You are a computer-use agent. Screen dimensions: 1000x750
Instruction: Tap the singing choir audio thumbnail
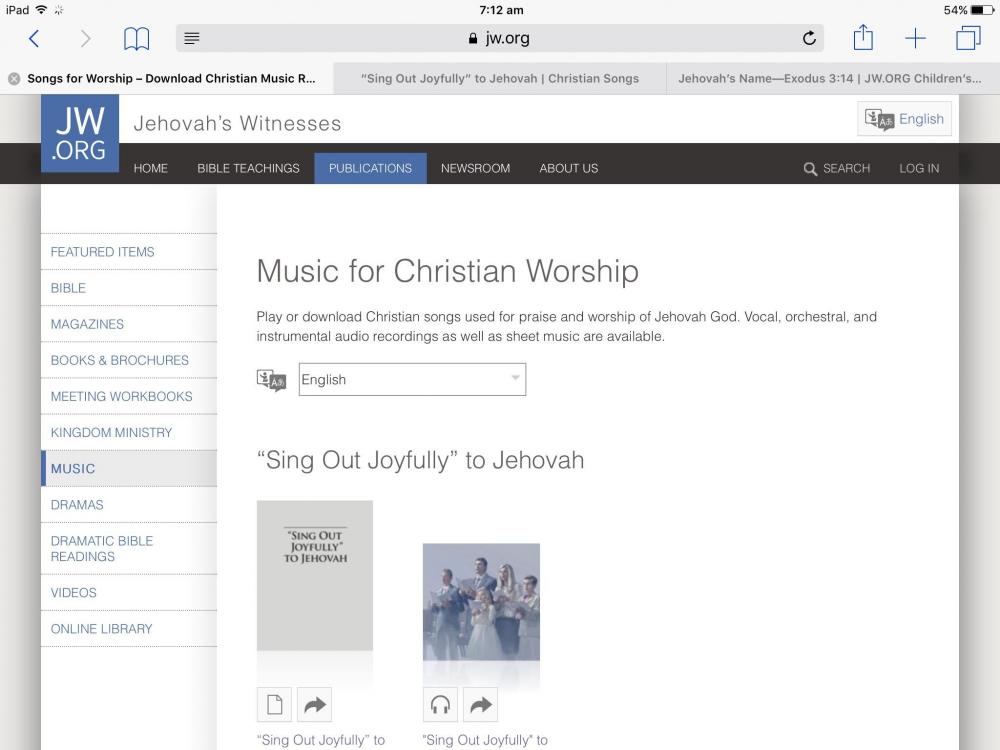[481, 602]
